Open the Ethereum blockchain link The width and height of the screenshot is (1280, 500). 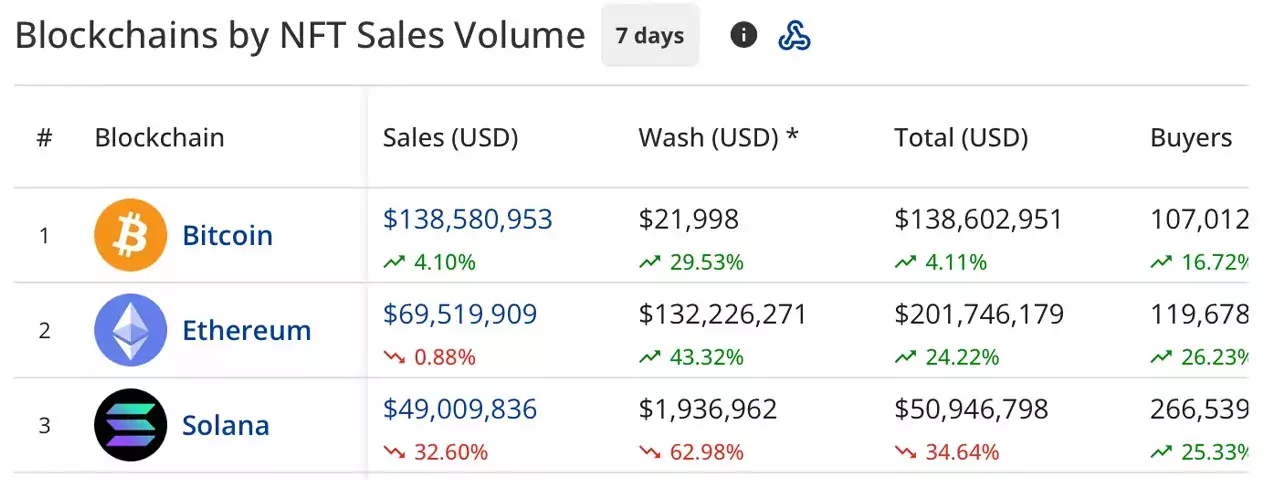[246, 330]
